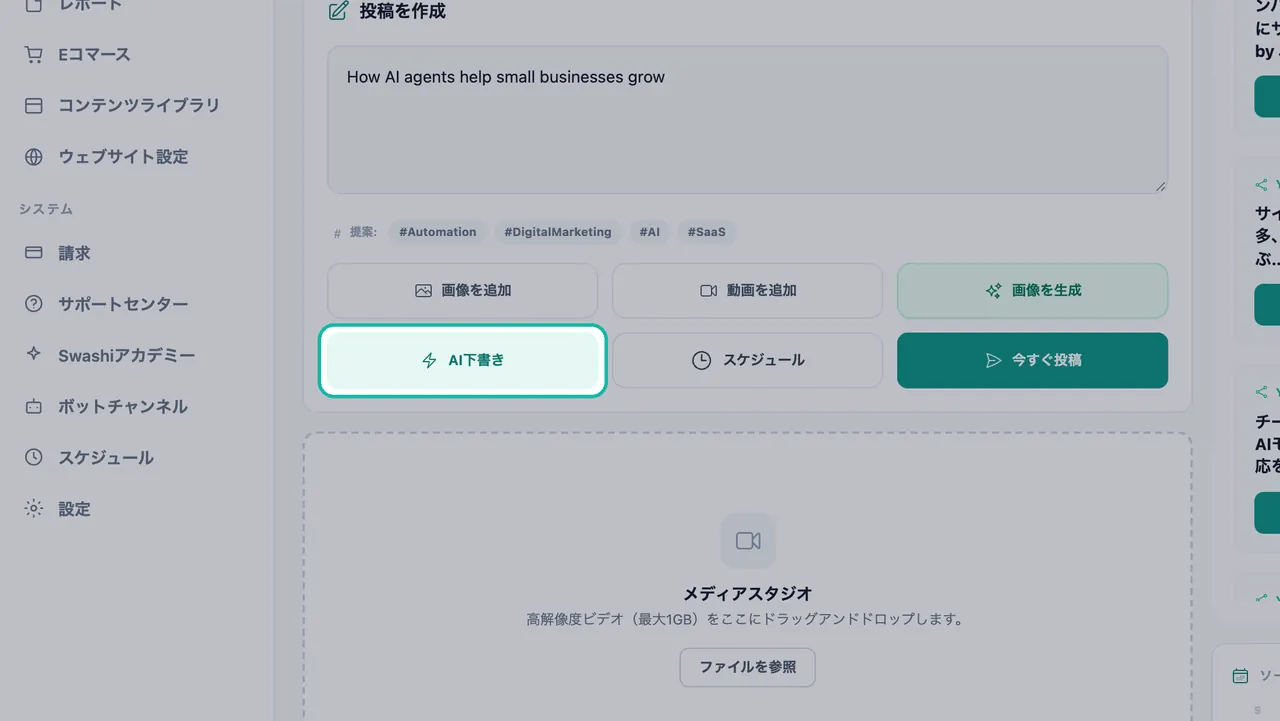Click the 画像を追加 button
The image size is (1280, 721).
point(462,291)
